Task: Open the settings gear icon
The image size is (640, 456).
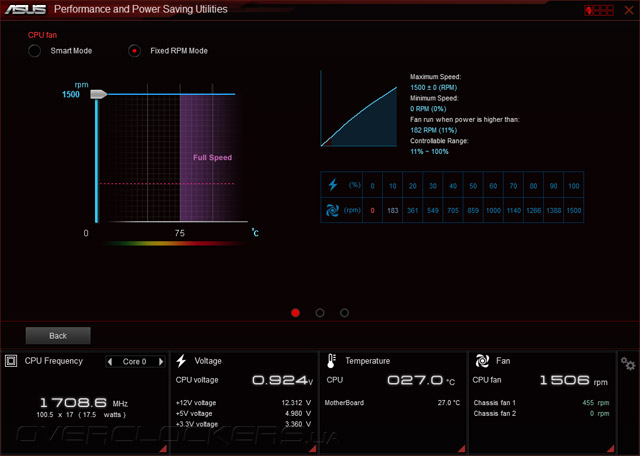Action: pos(628,363)
